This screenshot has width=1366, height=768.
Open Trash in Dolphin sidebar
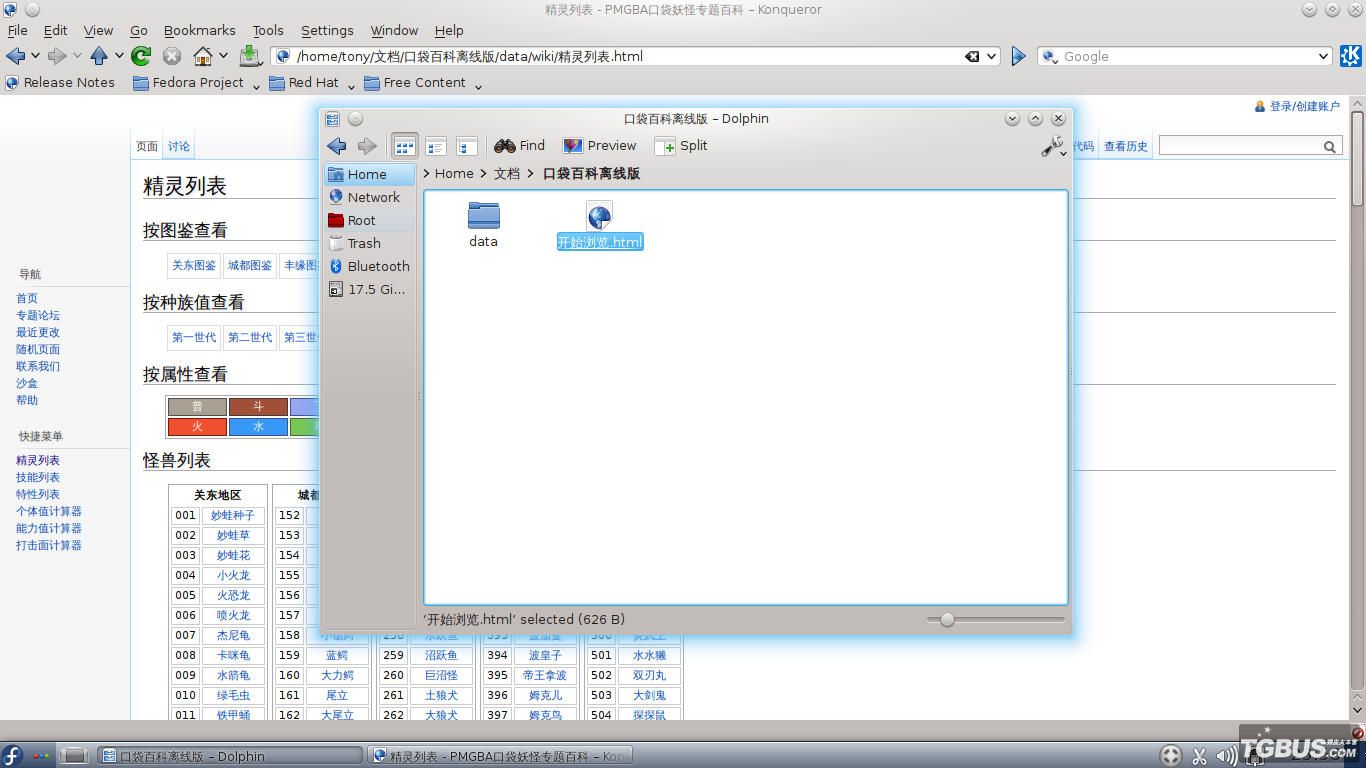369,243
